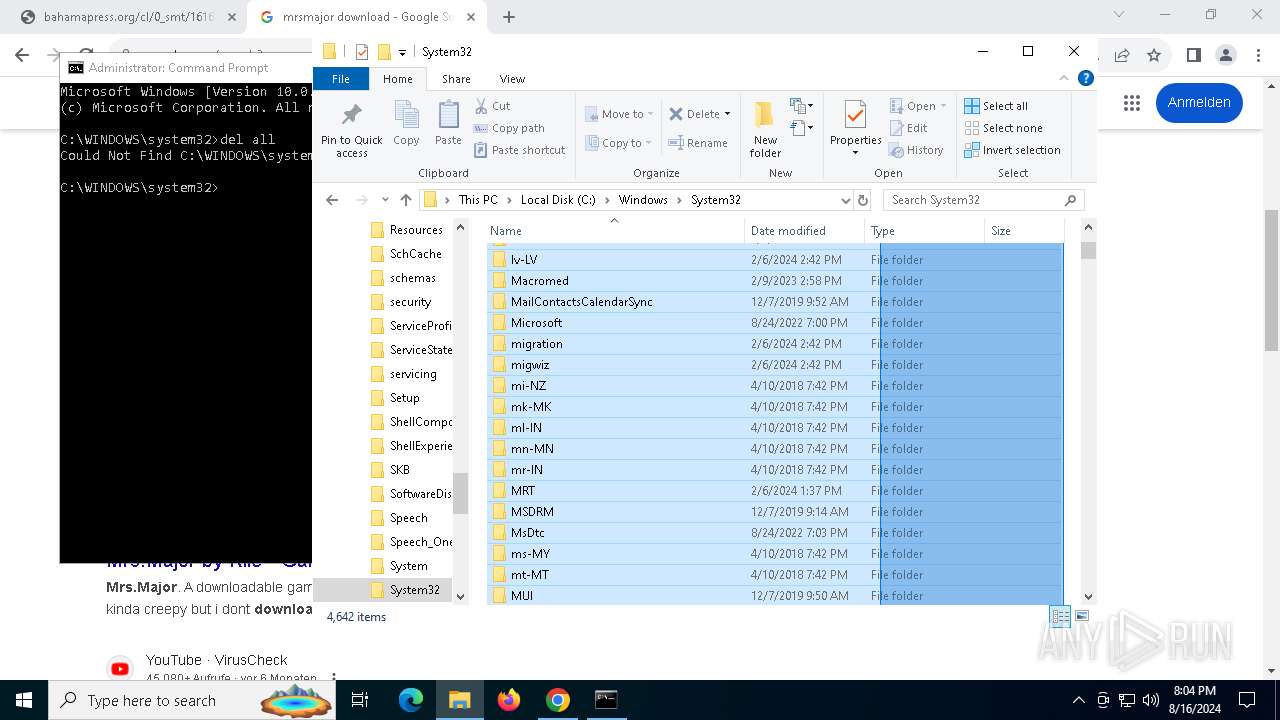Select Speech in navigation tree
1280x720 pixels.
(x=408, y=518)
